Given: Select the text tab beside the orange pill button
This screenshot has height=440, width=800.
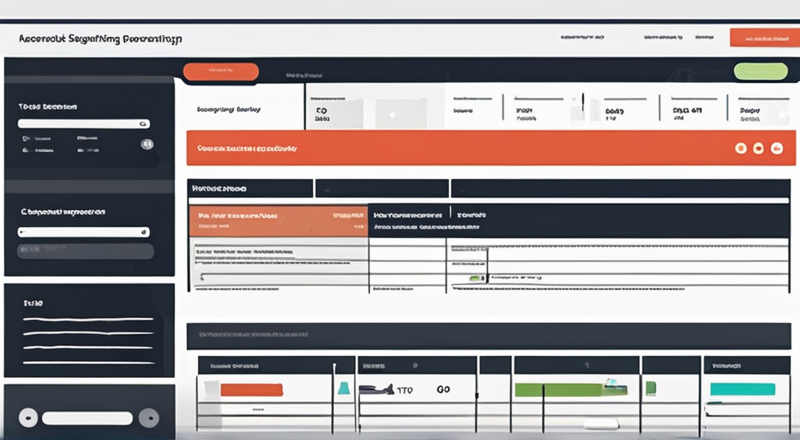Looking at the screenshot, I should point(304,75).
